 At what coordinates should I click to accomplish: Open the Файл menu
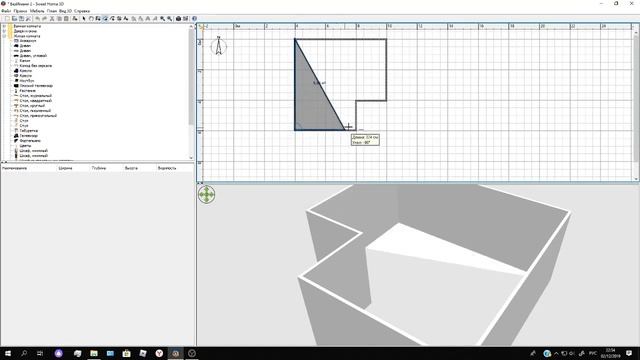6,11
